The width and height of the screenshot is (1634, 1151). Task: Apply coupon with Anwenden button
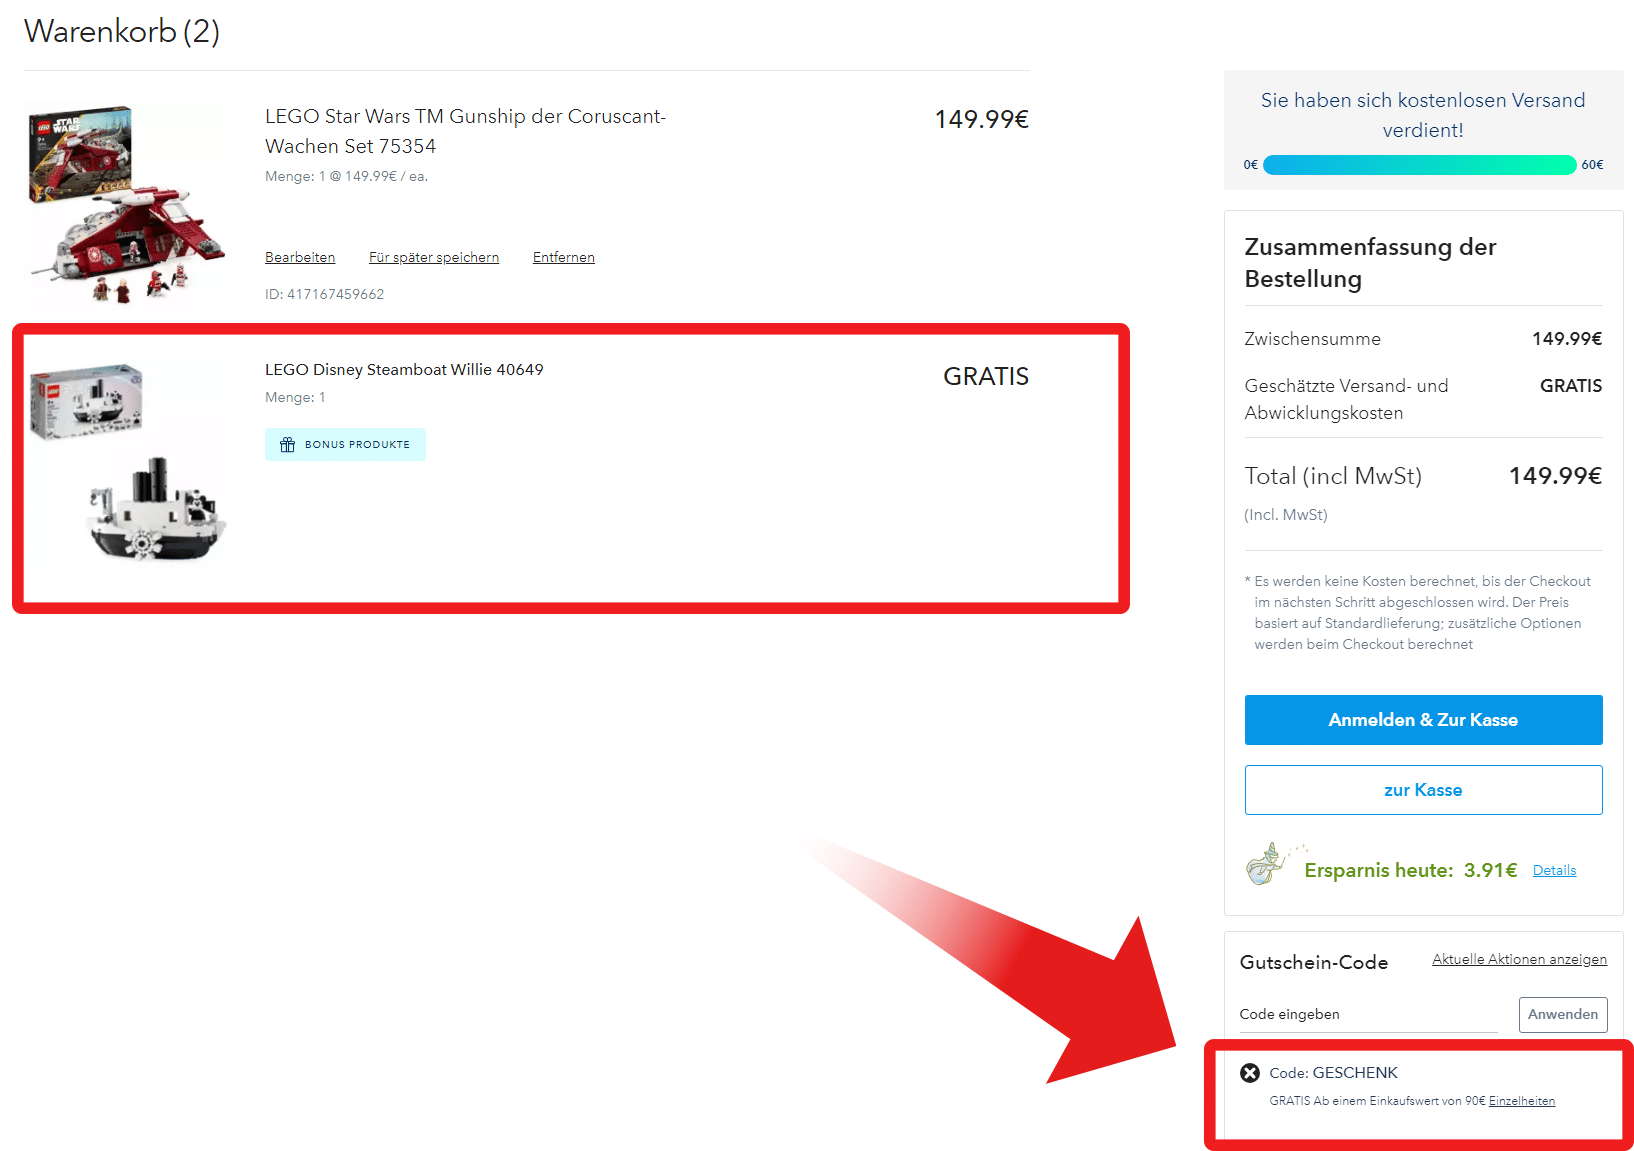(x=1563, y=1014)
